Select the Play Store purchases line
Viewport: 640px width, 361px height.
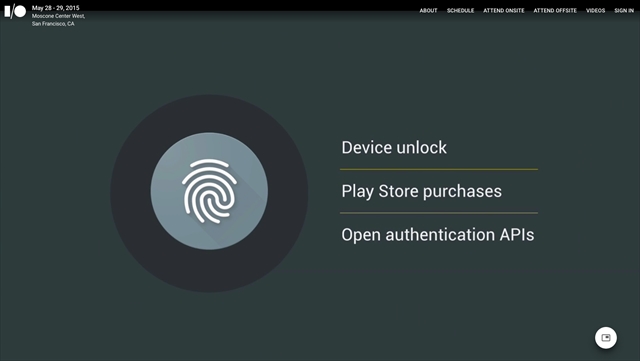(x=421, y=192)
